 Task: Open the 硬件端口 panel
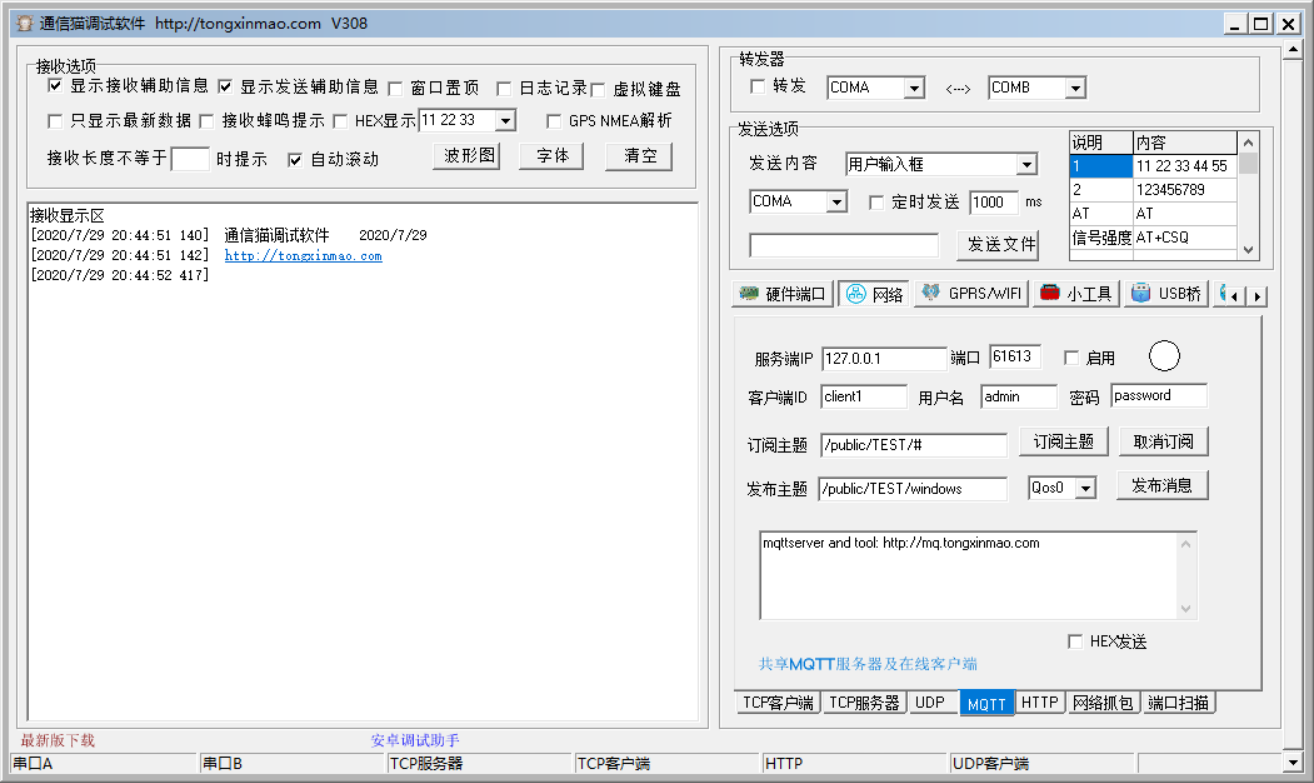pos(783,292)
